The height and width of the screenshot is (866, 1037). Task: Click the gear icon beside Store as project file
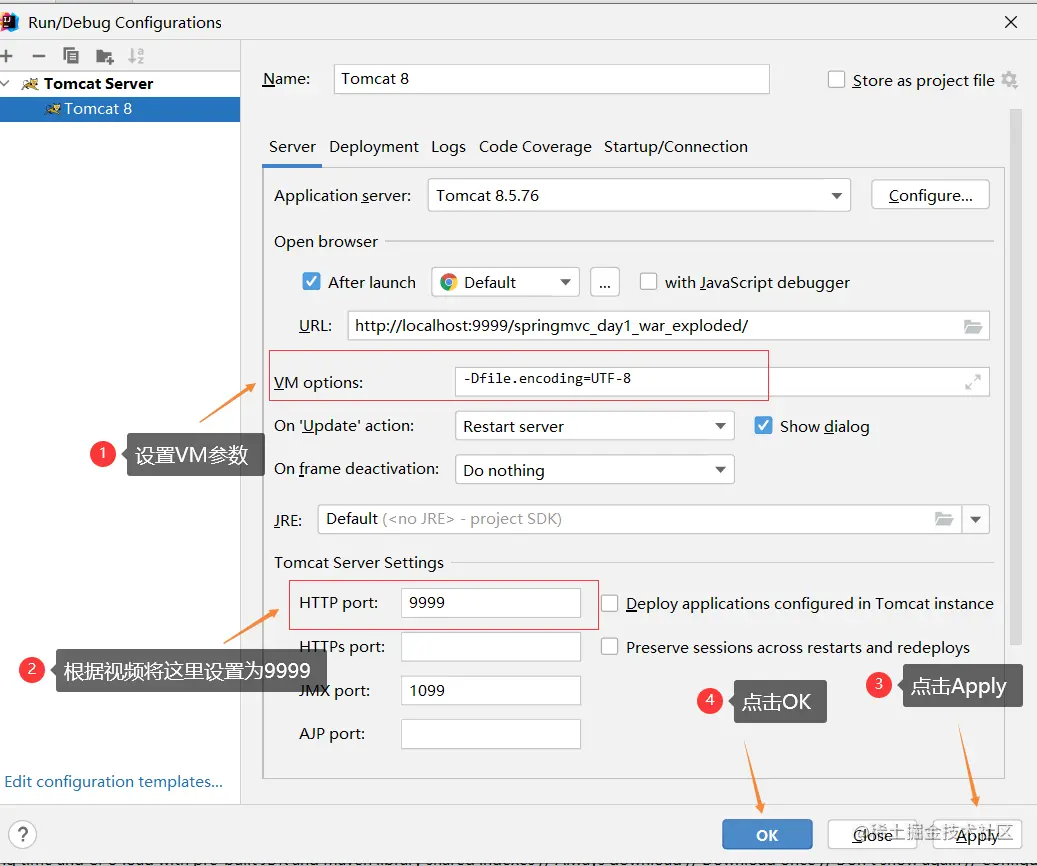[1009, 80]
